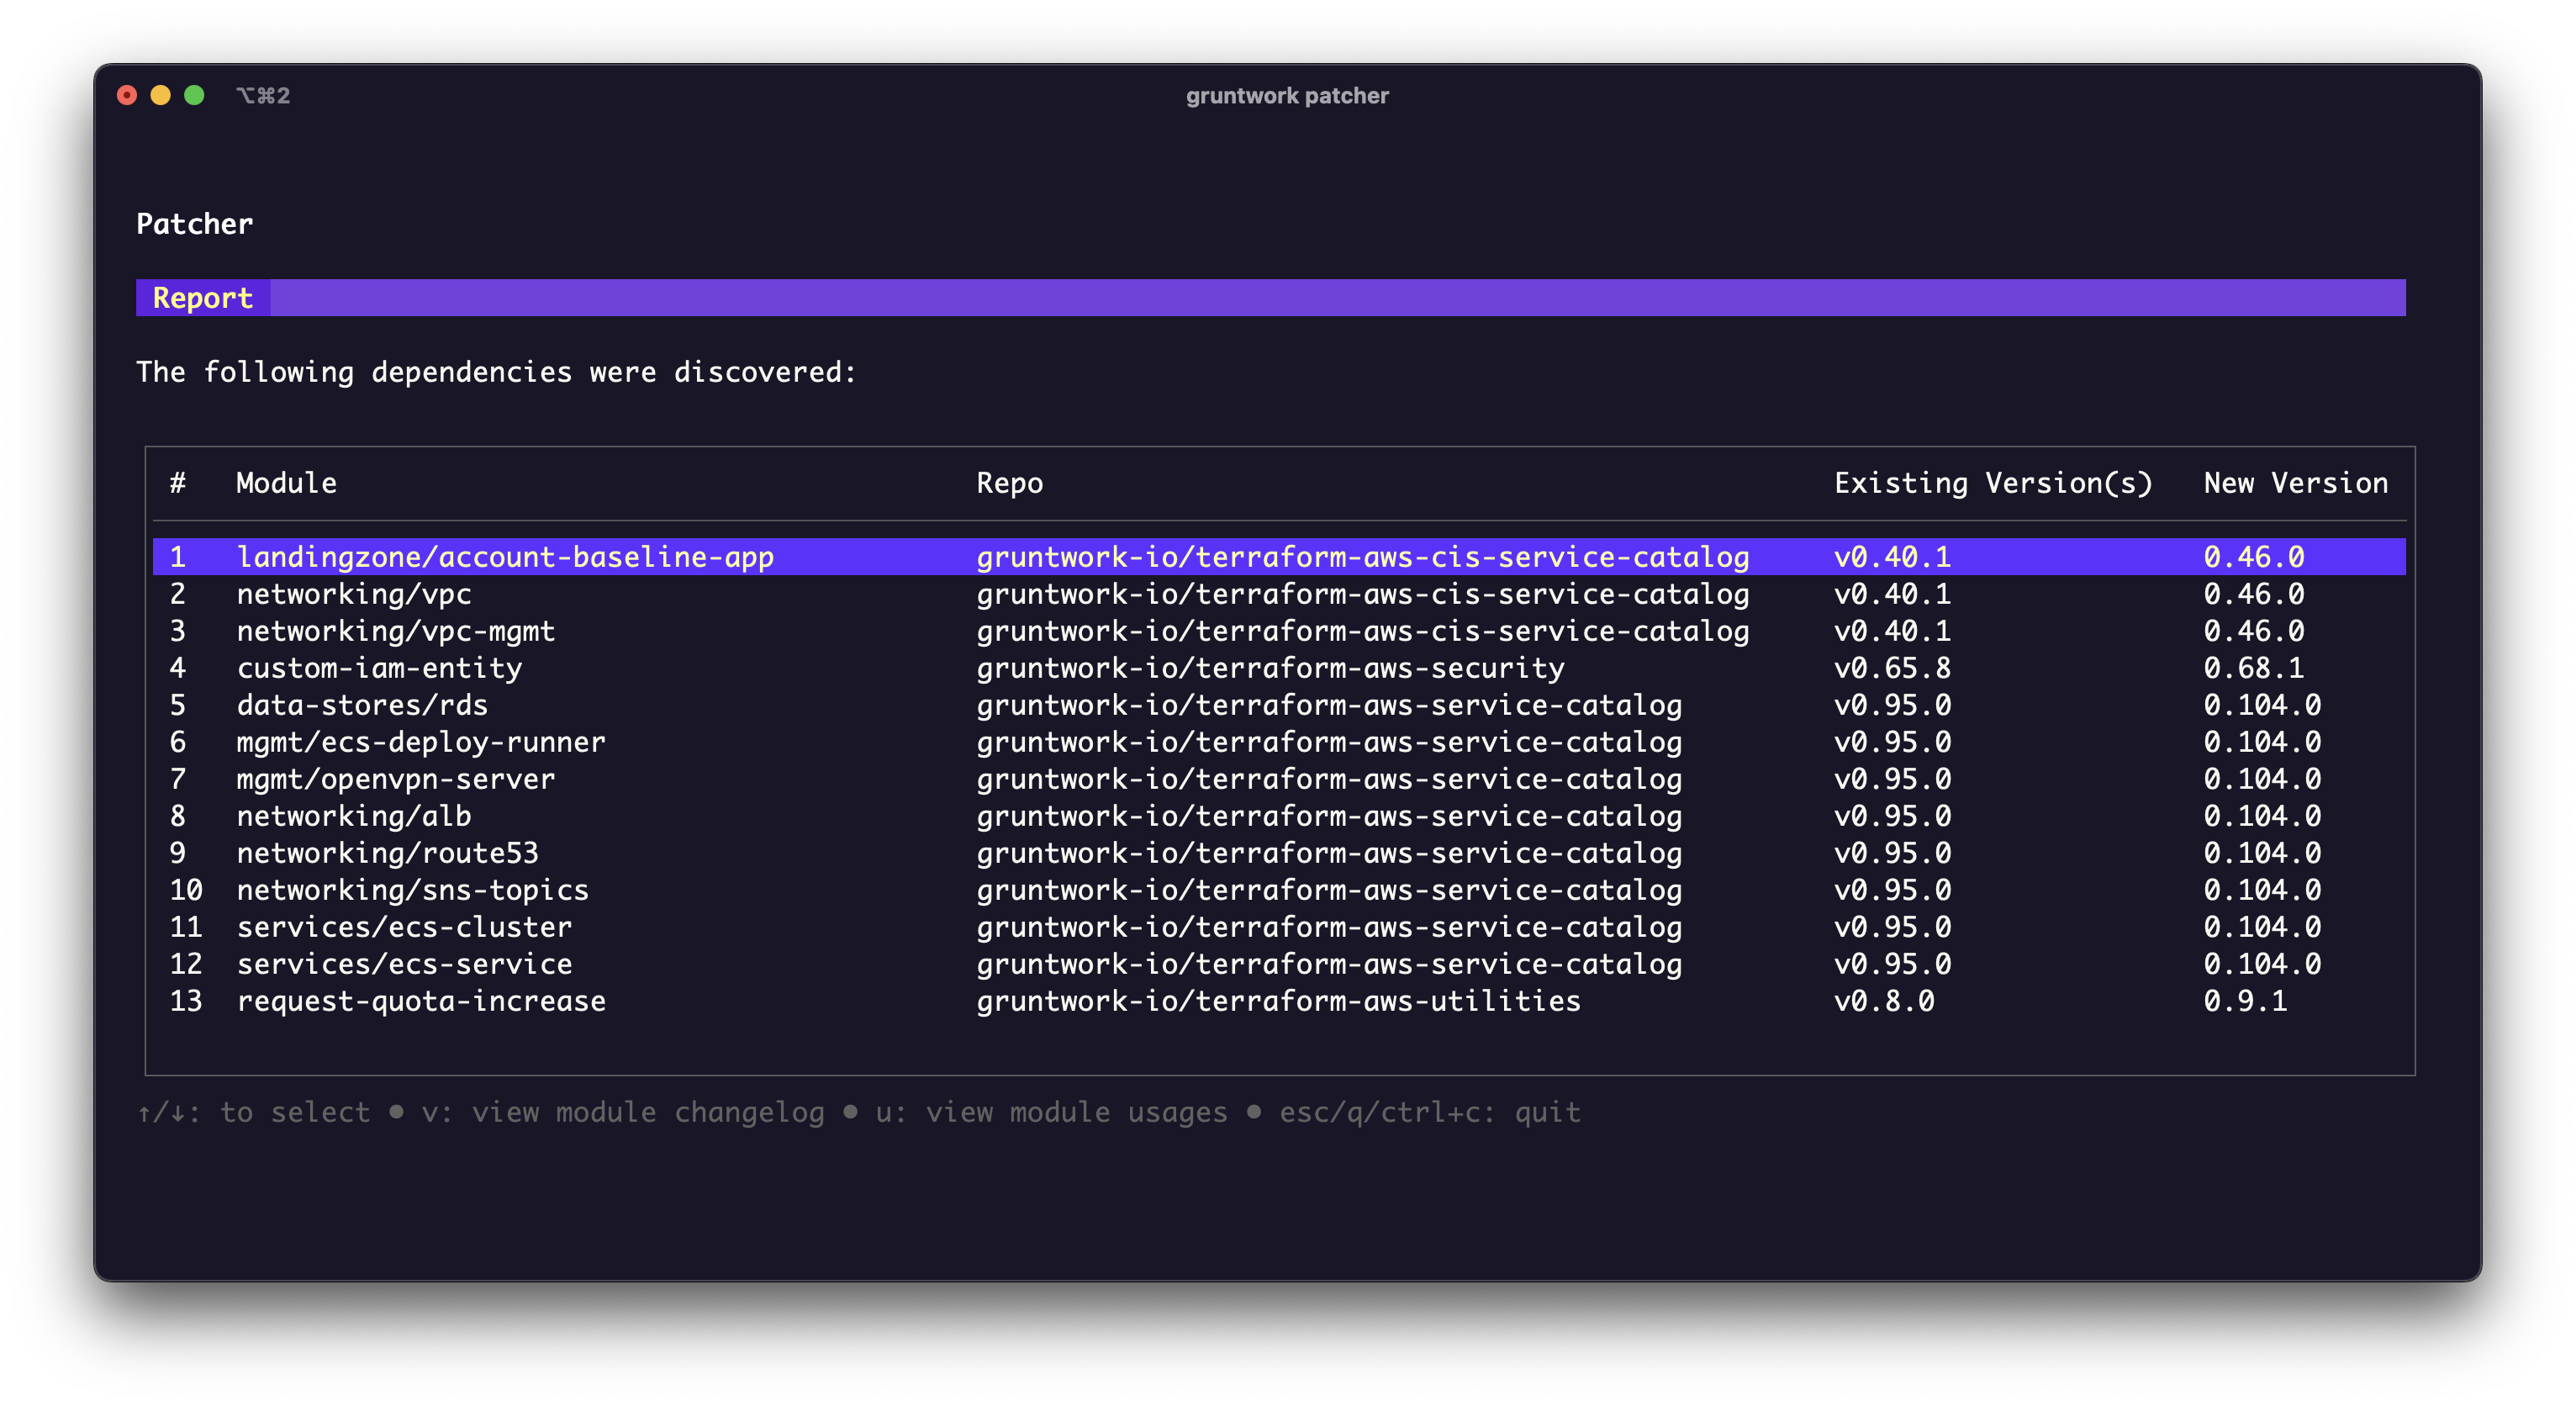Click the view module changelog shortcut hint
Viewport: 2576px width, 1406px height.
[x=623, y=1112]
